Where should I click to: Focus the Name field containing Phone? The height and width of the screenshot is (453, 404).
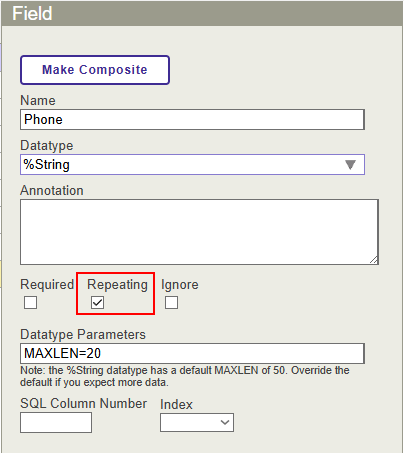pyautogui.click(x=192, y=119)
